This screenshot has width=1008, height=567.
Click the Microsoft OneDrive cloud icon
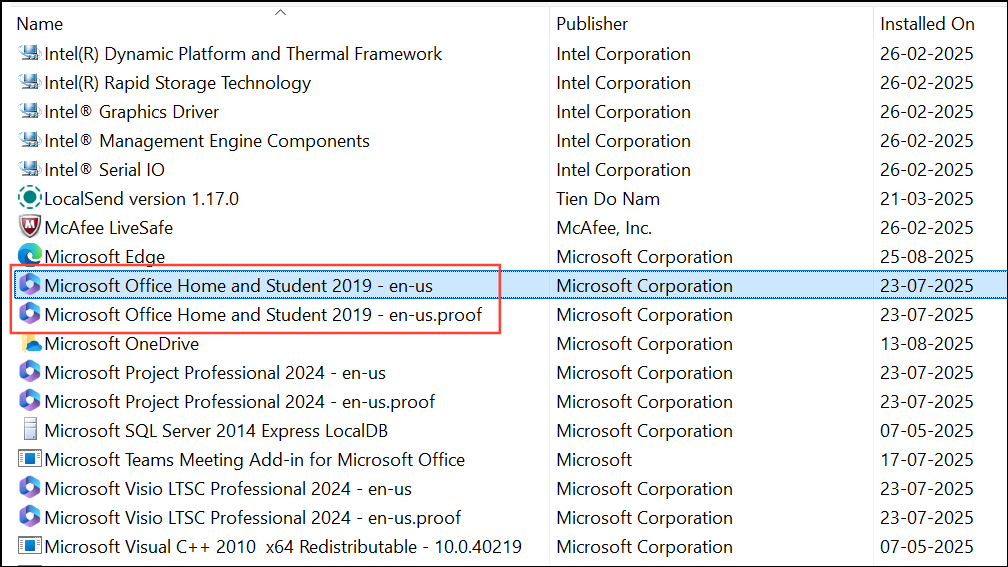pyautogui.click(x=30, y=344)
